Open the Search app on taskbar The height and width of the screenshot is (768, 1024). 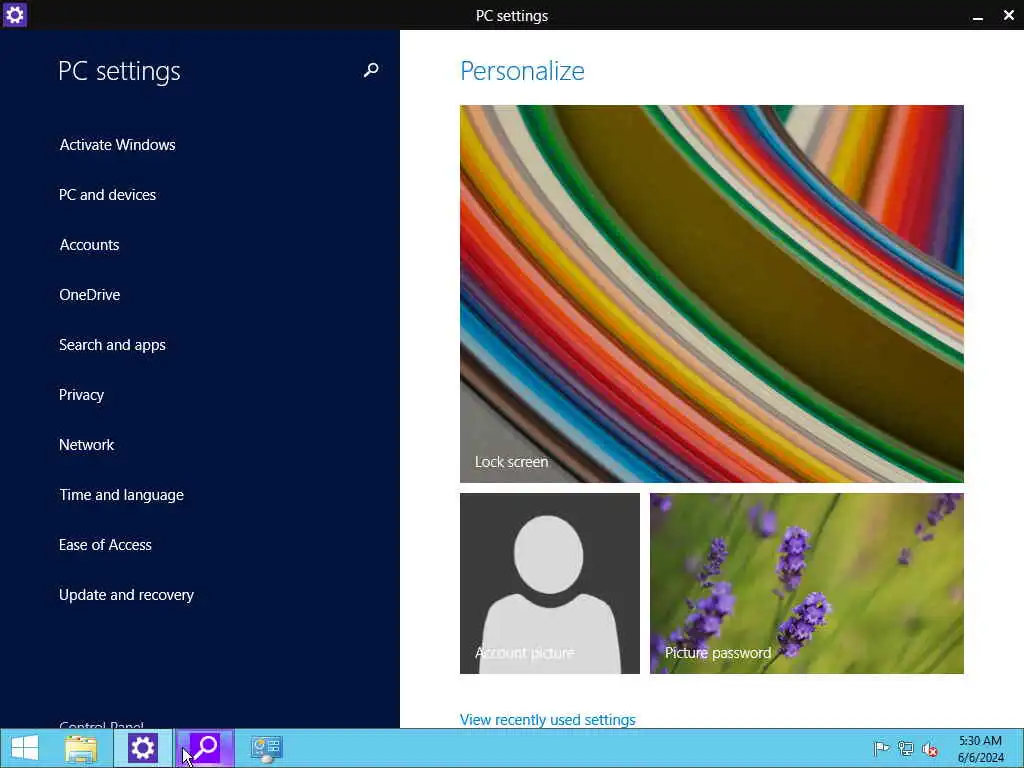pyautogui.click(x=204, y=748)
